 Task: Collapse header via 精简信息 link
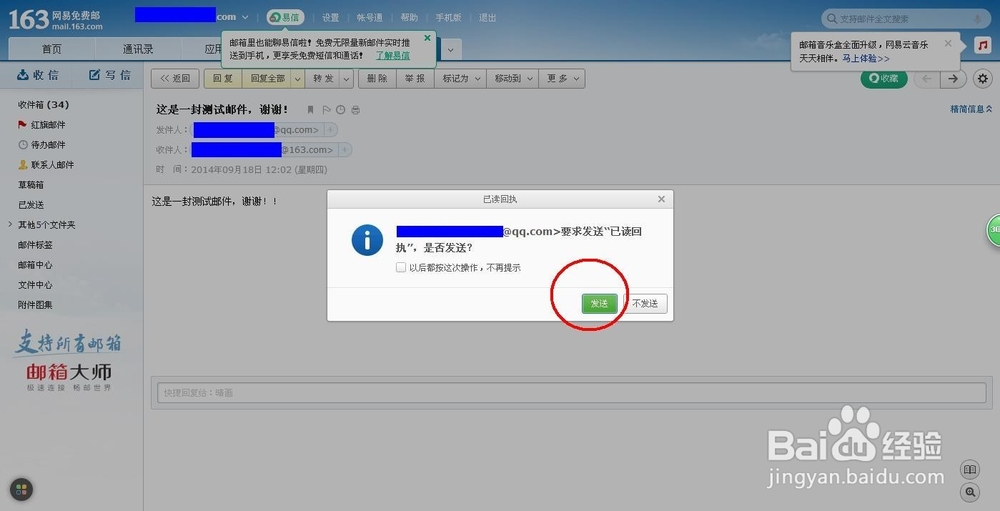click(971, 109)
